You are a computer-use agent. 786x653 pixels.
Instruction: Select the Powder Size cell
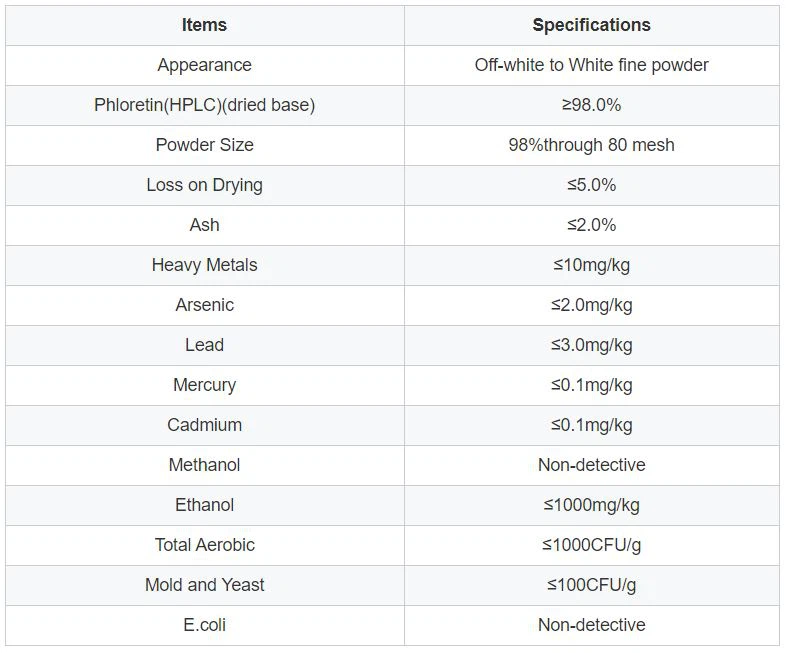coord(204,145)
